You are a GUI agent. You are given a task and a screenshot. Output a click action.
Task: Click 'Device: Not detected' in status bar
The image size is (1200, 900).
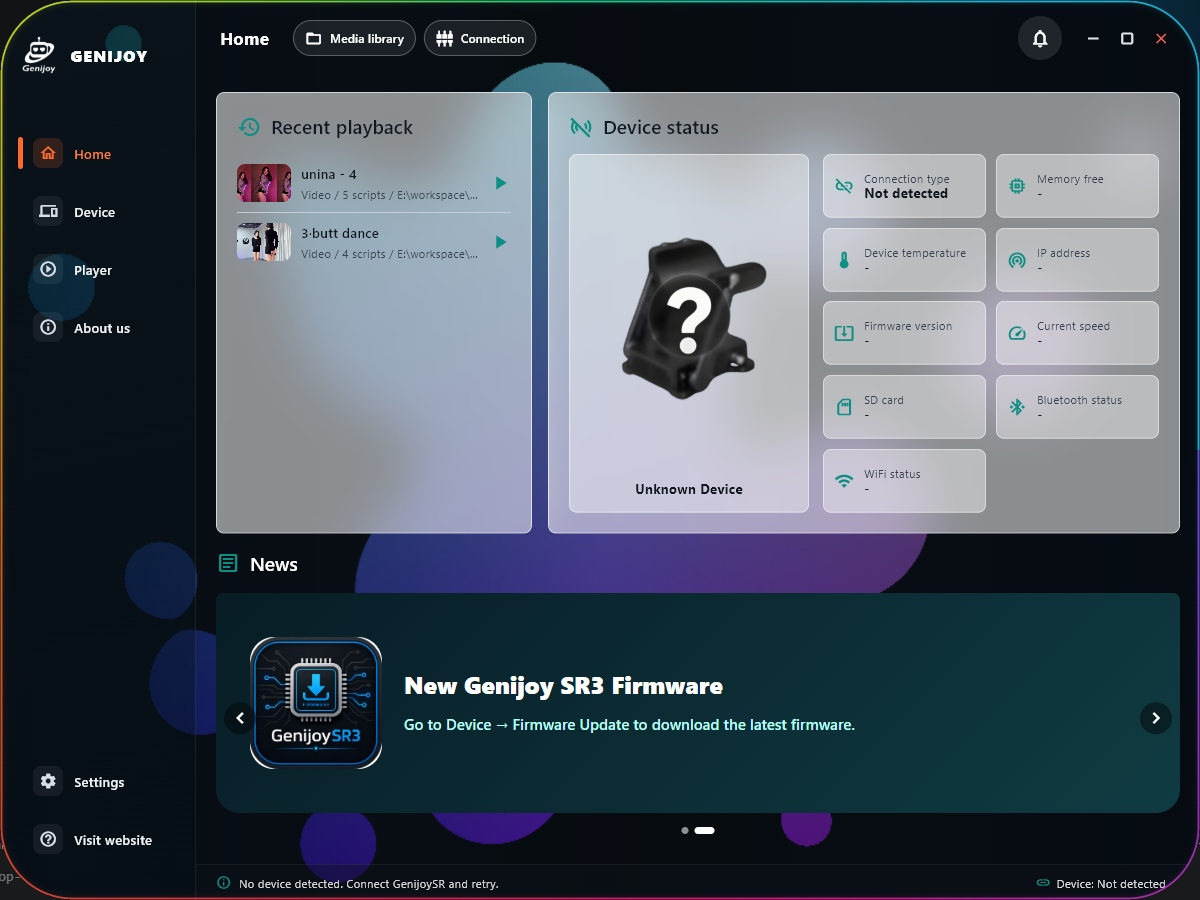pos(1111,884)
